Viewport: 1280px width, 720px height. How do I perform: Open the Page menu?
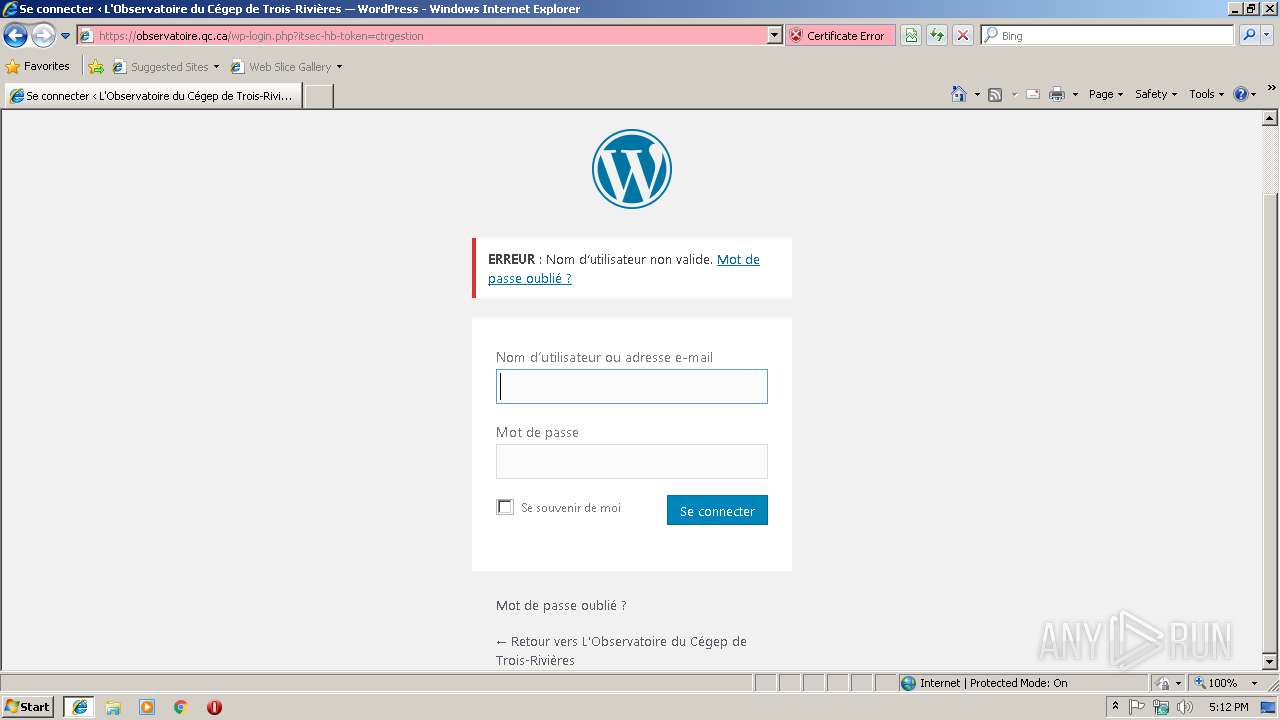1105,94
